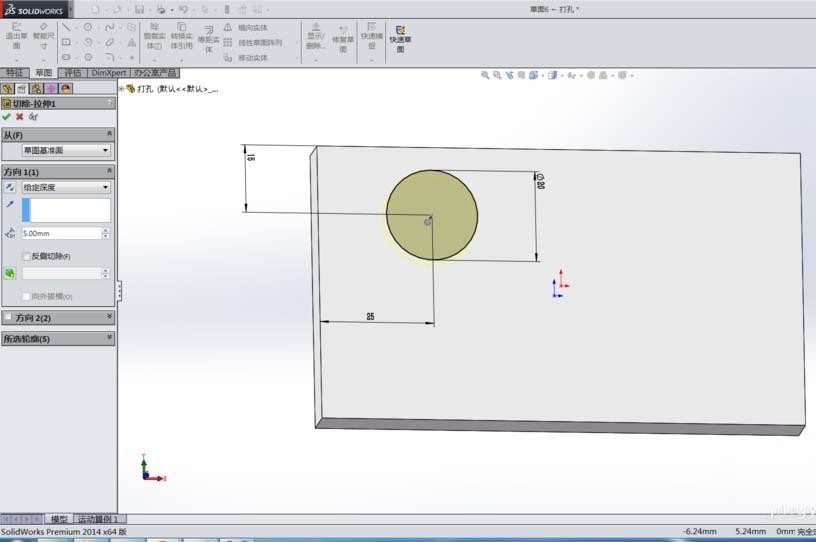This screenshot has height=542, width=816.
Task: Toggle the detailed preview glasses icon
Action: coord(33,117)
